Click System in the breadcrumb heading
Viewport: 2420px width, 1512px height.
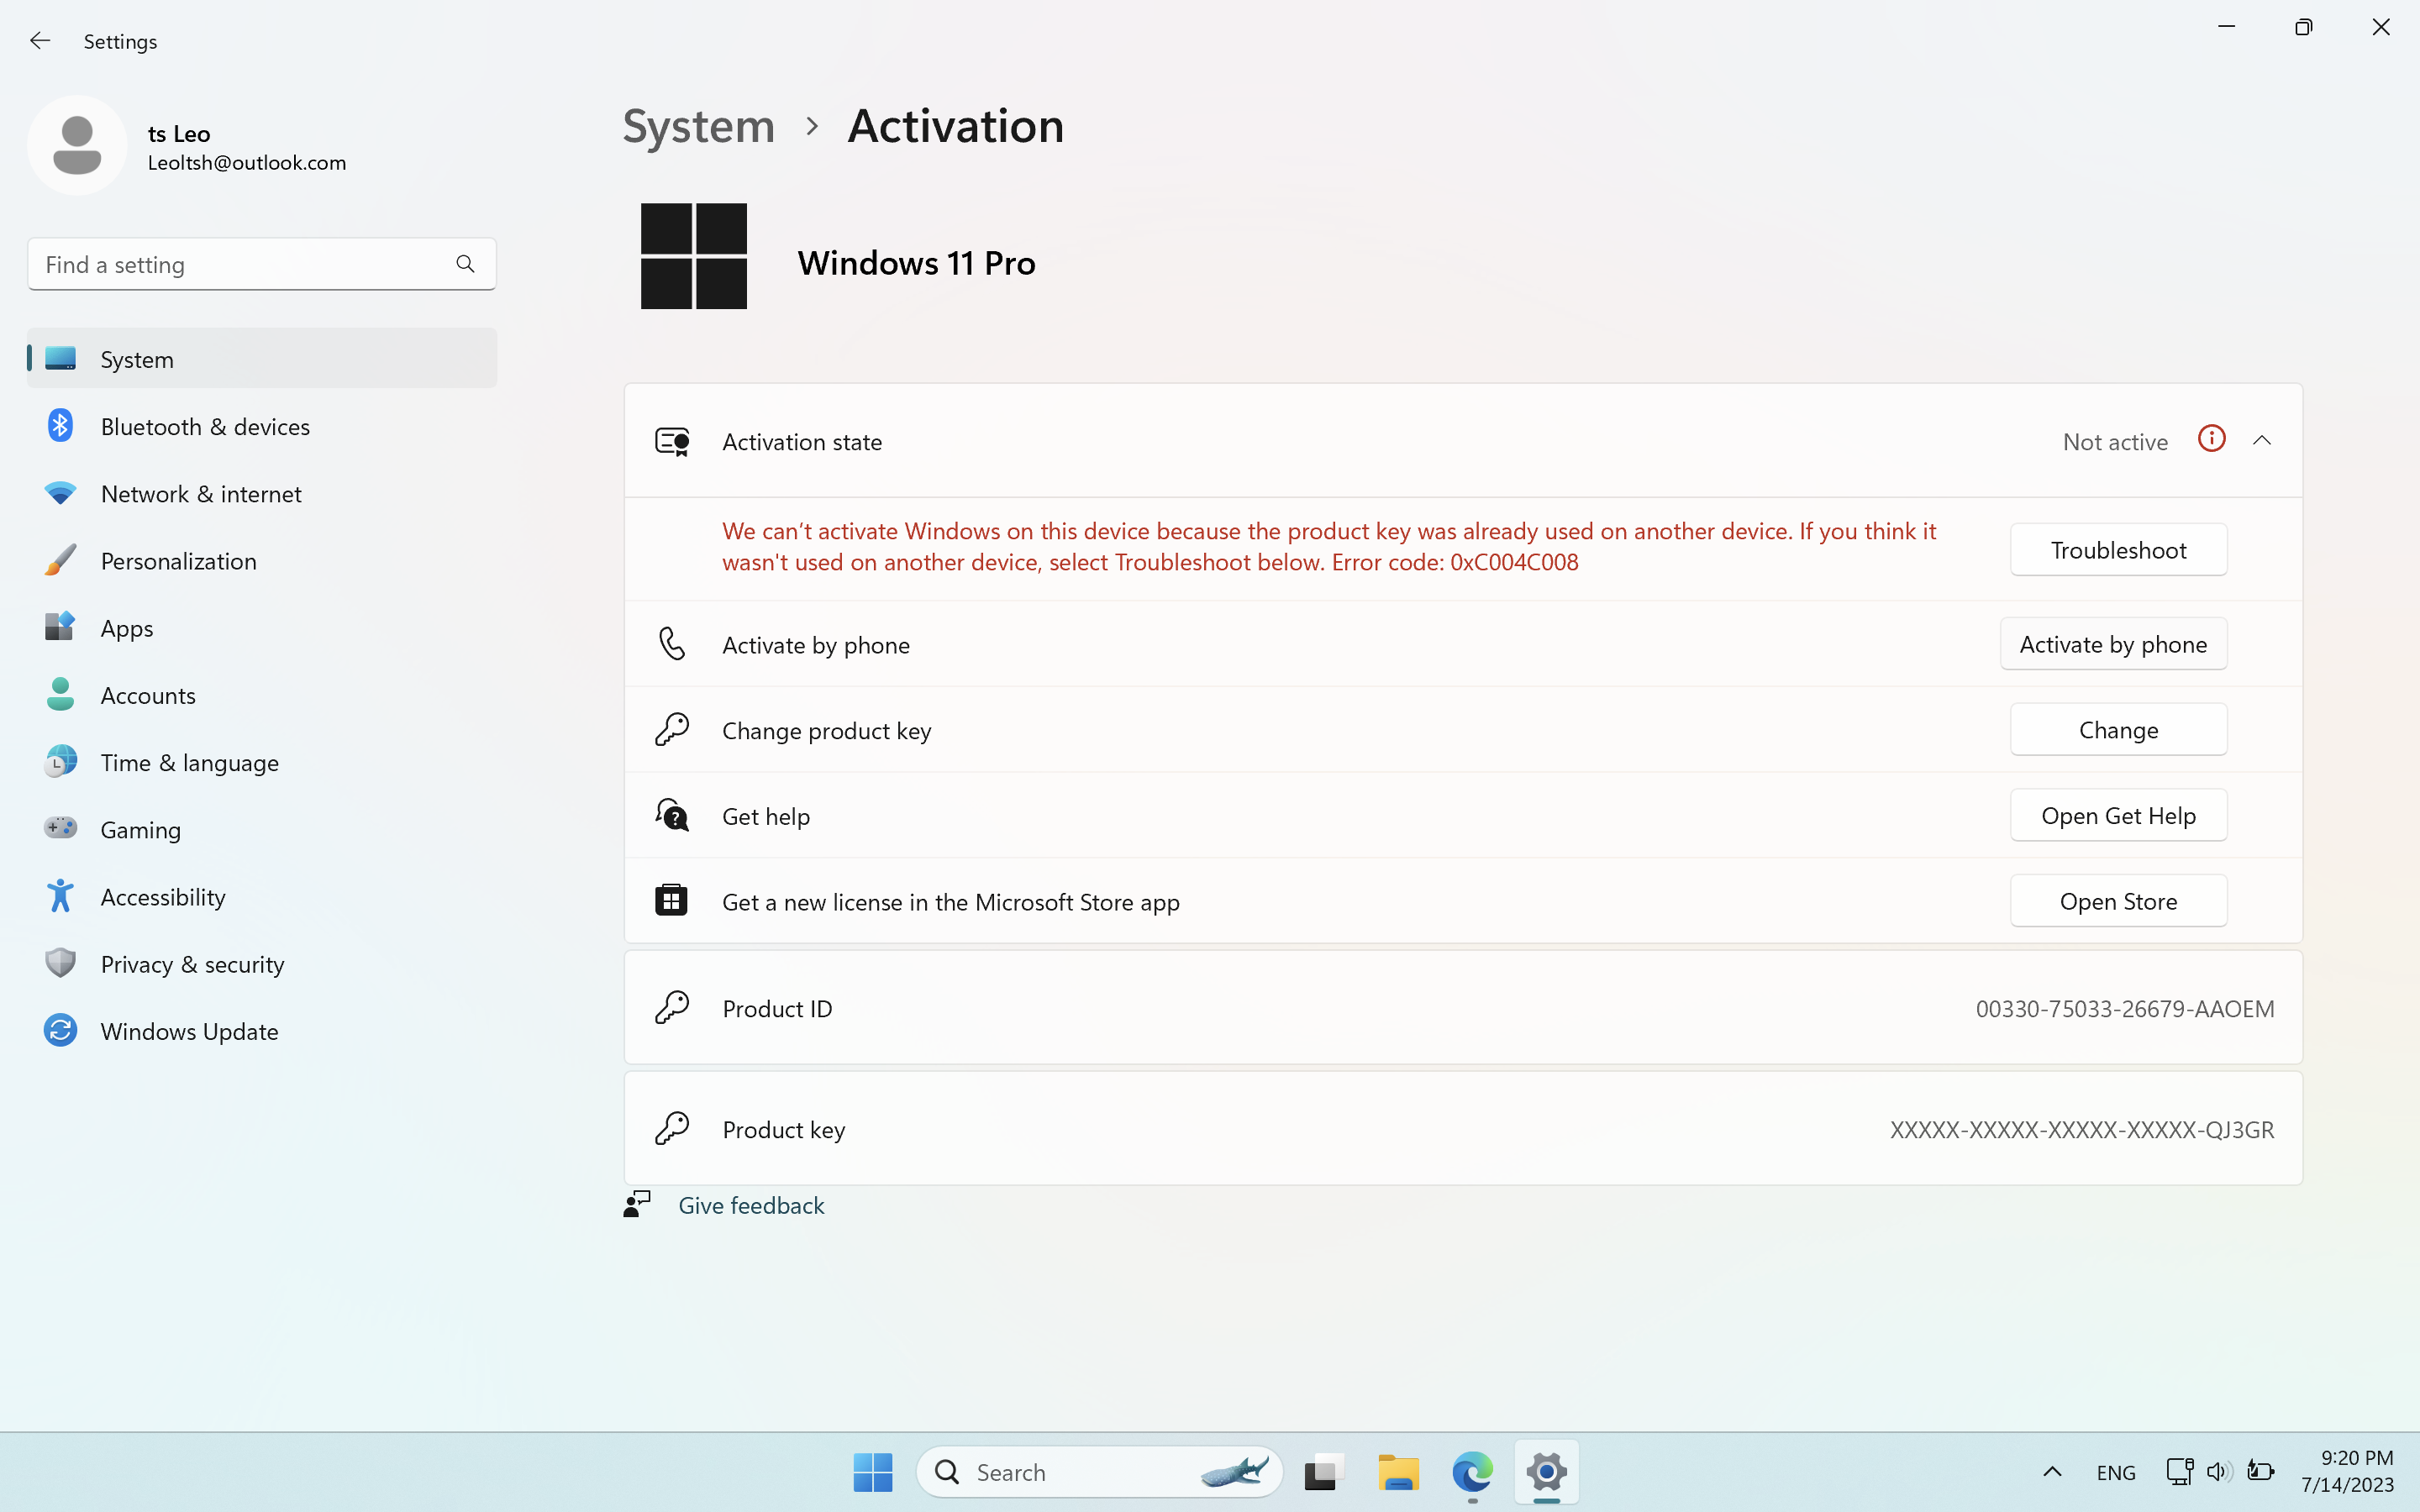(x=698, y=127)
